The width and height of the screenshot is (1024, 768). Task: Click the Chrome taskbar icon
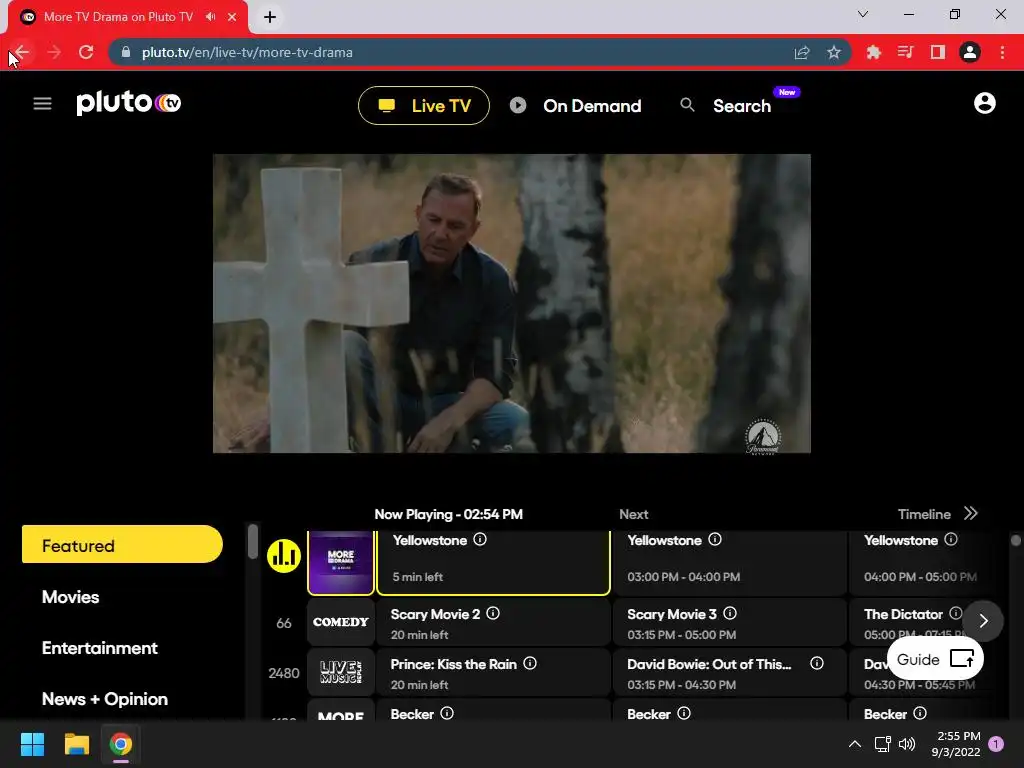click(121, 744)
